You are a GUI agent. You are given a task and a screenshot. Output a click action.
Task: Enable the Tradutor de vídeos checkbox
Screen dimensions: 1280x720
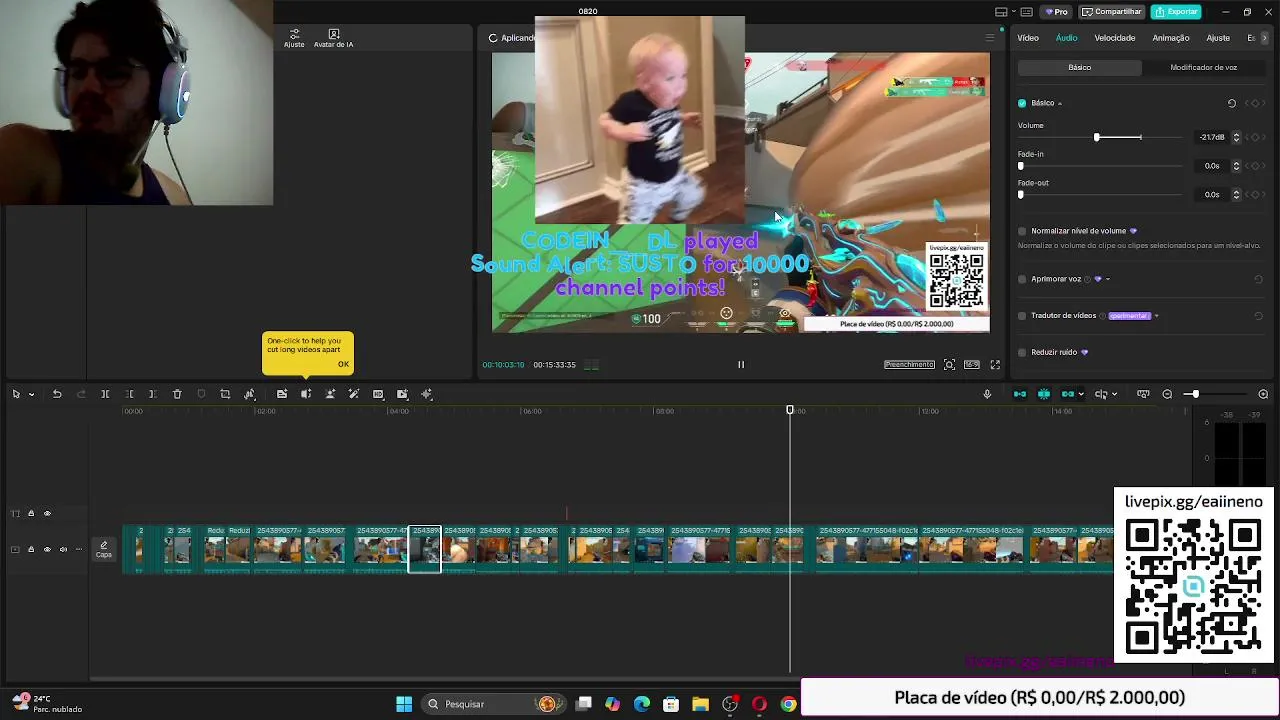pos(1022,316)
